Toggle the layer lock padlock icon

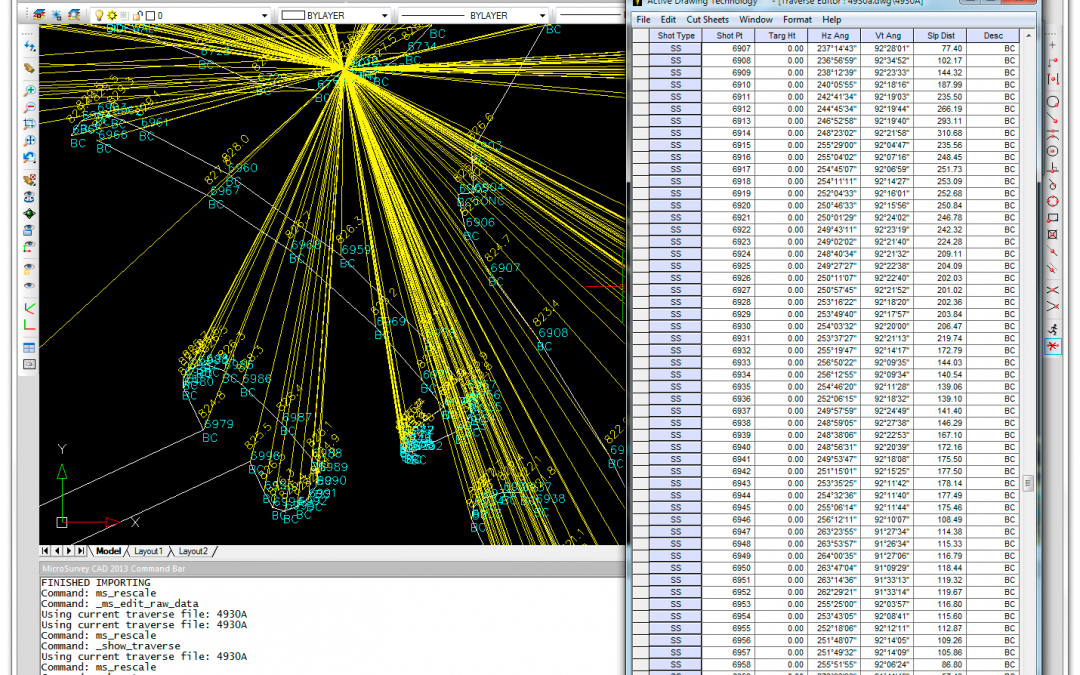click(x=136, y=16)
